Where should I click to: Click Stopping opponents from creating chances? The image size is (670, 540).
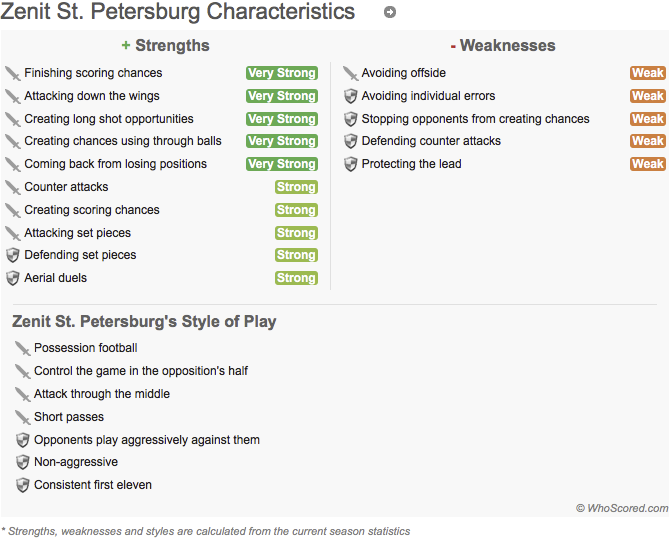(x=475, y=119)
